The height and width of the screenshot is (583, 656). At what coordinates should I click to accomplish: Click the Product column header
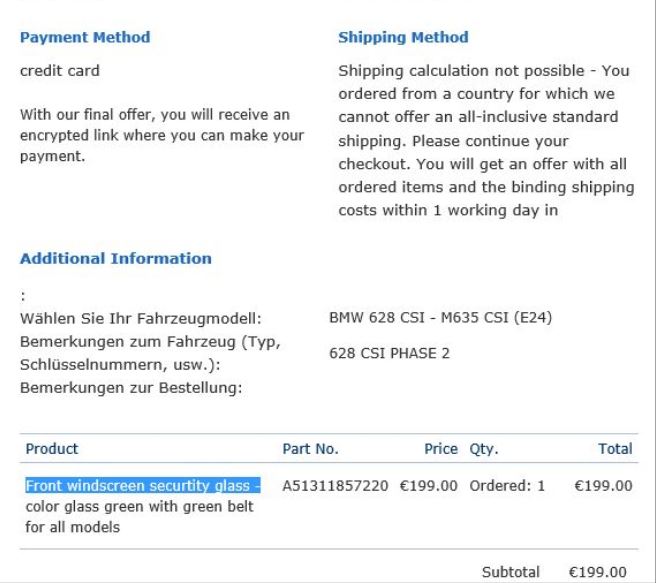pyautogui.click(x=51, y=449)
